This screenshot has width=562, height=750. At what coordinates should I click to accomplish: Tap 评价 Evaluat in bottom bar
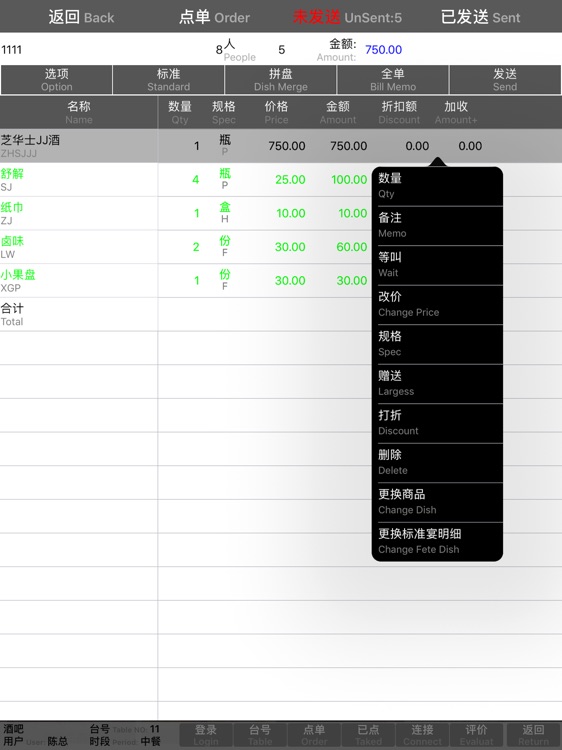[x=476, y=735]
